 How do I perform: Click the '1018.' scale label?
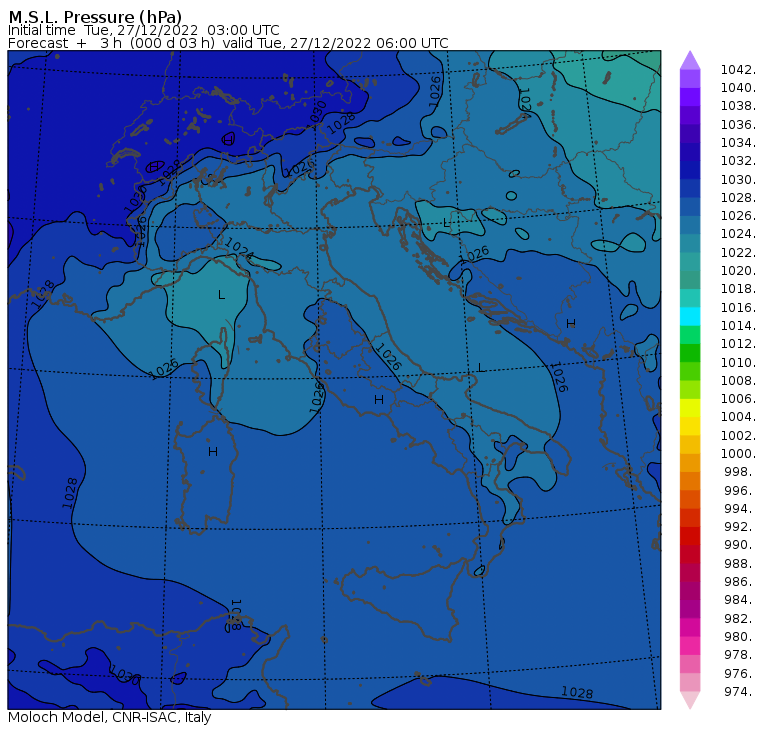click(x=738, y=289)
